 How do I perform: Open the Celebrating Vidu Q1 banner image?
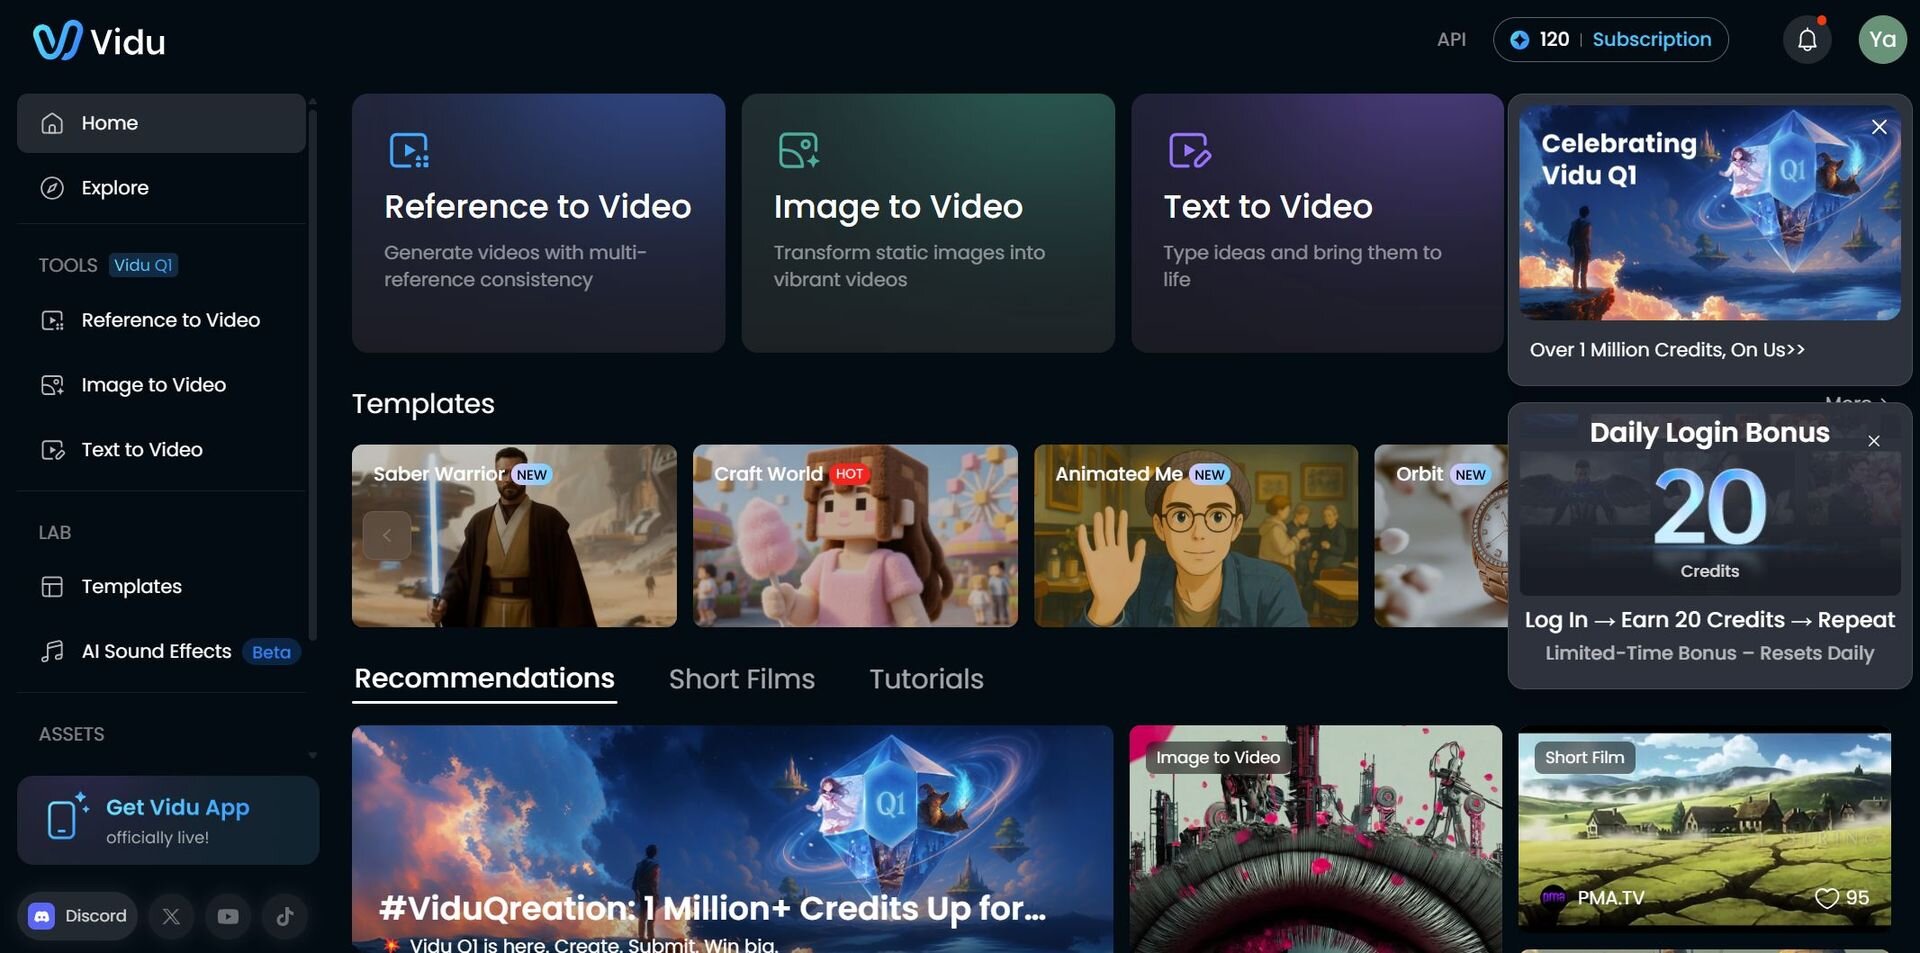[1709, 213]
